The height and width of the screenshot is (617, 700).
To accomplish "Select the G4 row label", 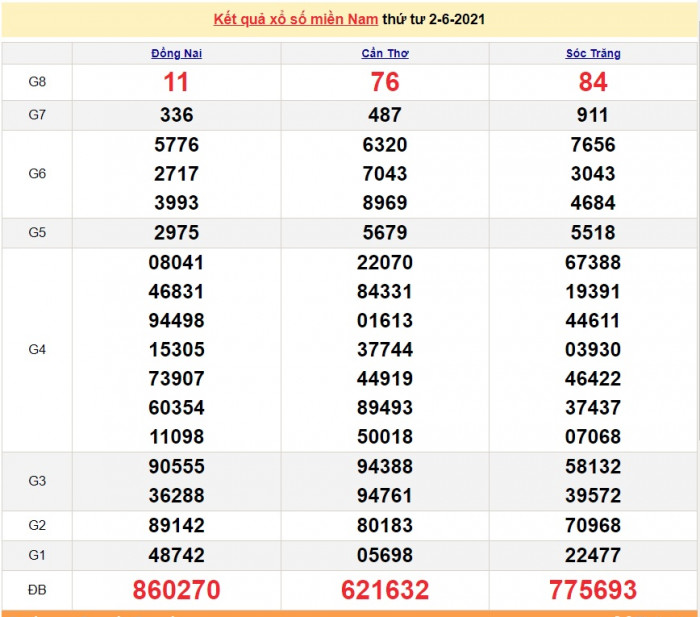I will [37, 349].
